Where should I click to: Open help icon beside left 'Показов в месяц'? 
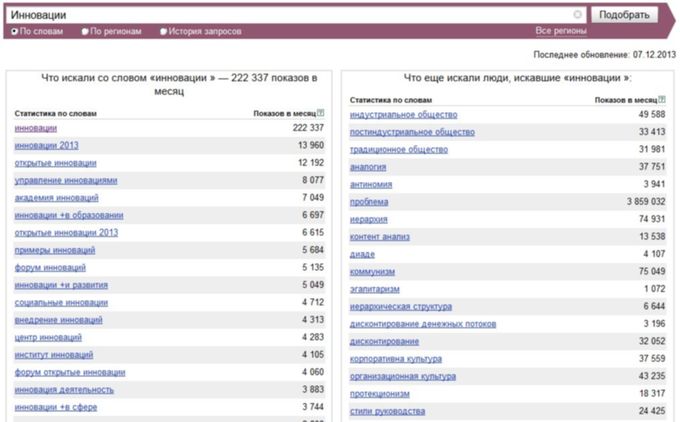[x=320, y=113]
